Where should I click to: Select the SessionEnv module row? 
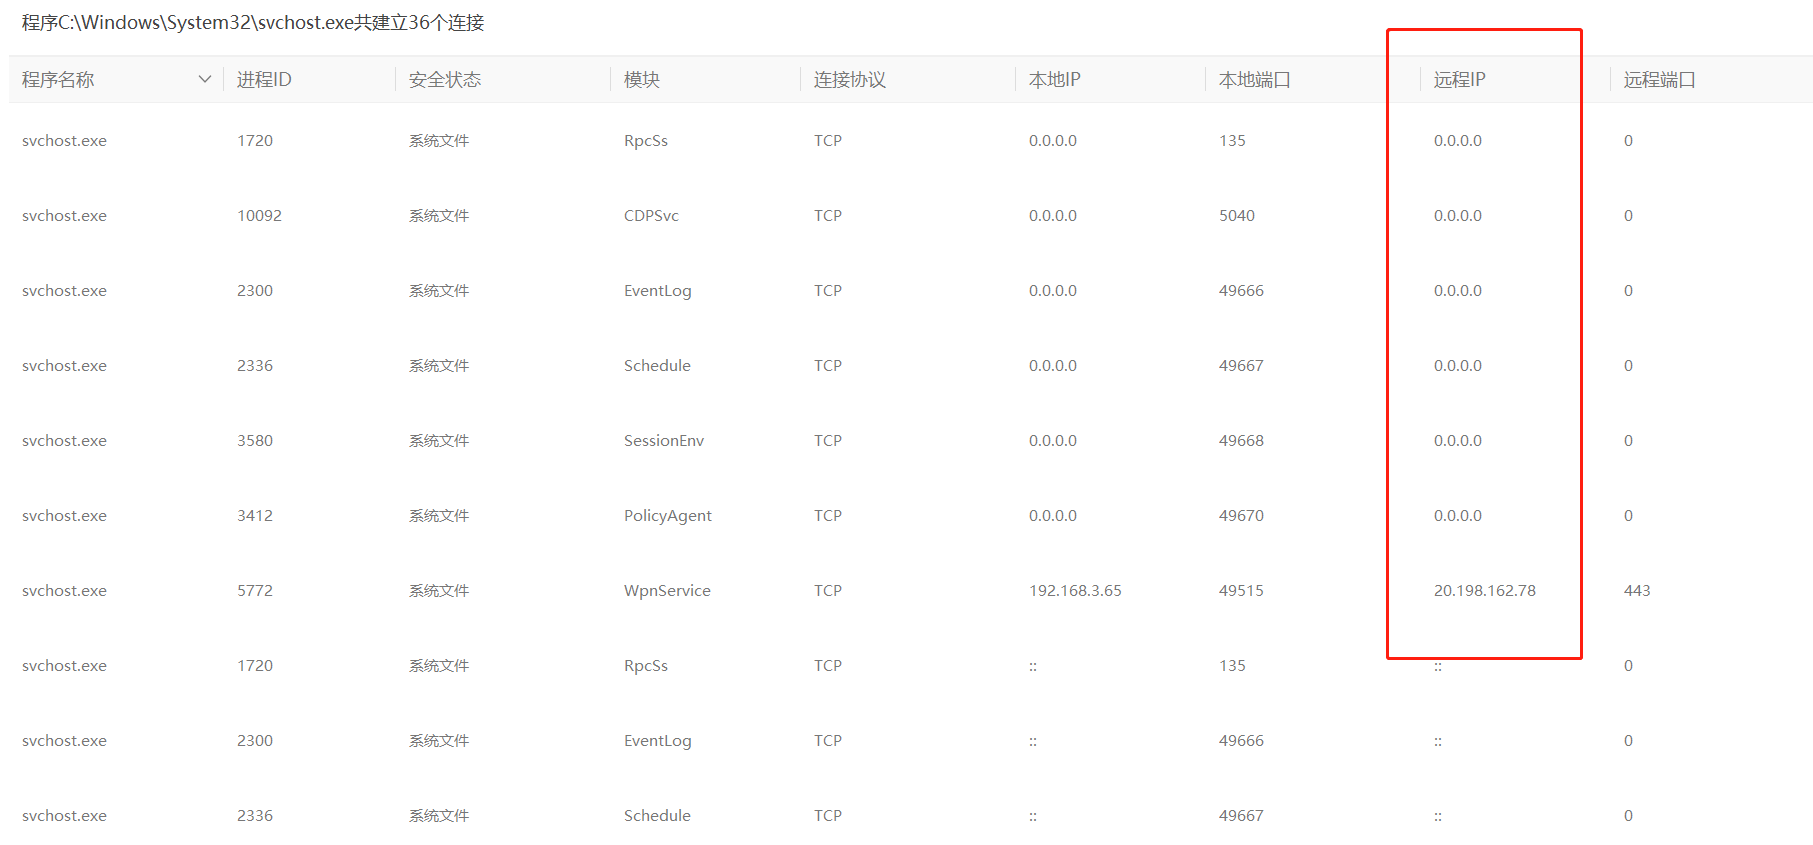664,441
